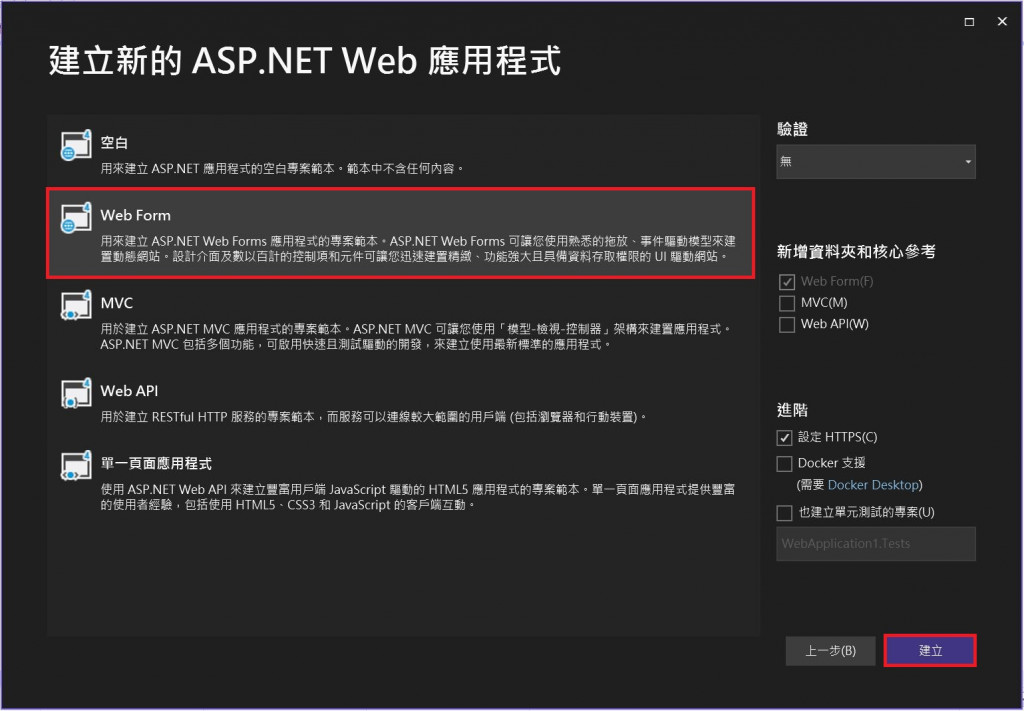Click the 單一頁面應用程式 template icon

[76, 466]
